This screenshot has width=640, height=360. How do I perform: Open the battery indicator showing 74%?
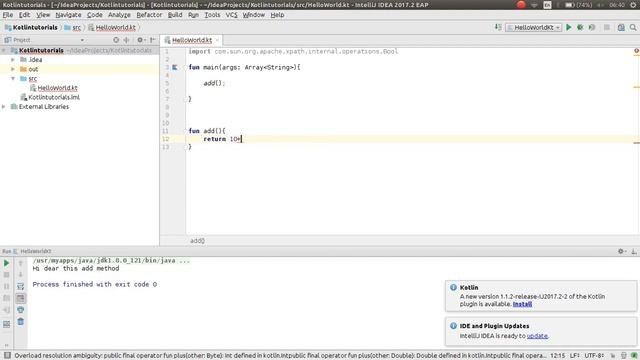click(x=578, y=5)
